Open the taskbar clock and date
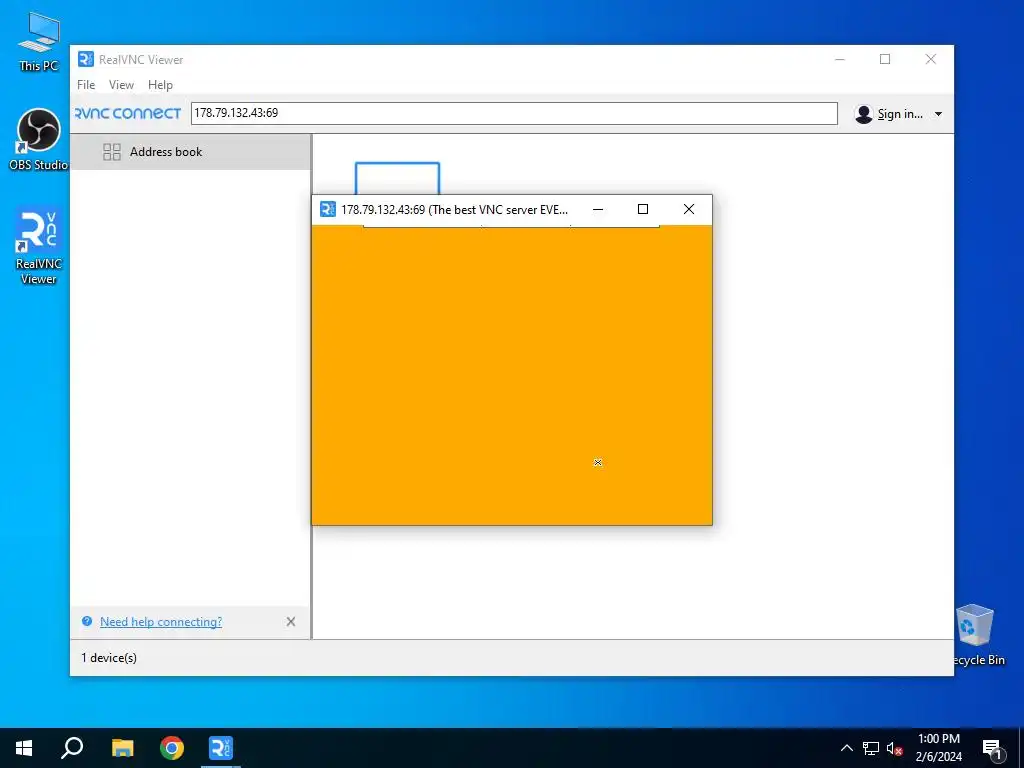The height and width of the screenshot is (768, 1024). click(x=938, y=748)
